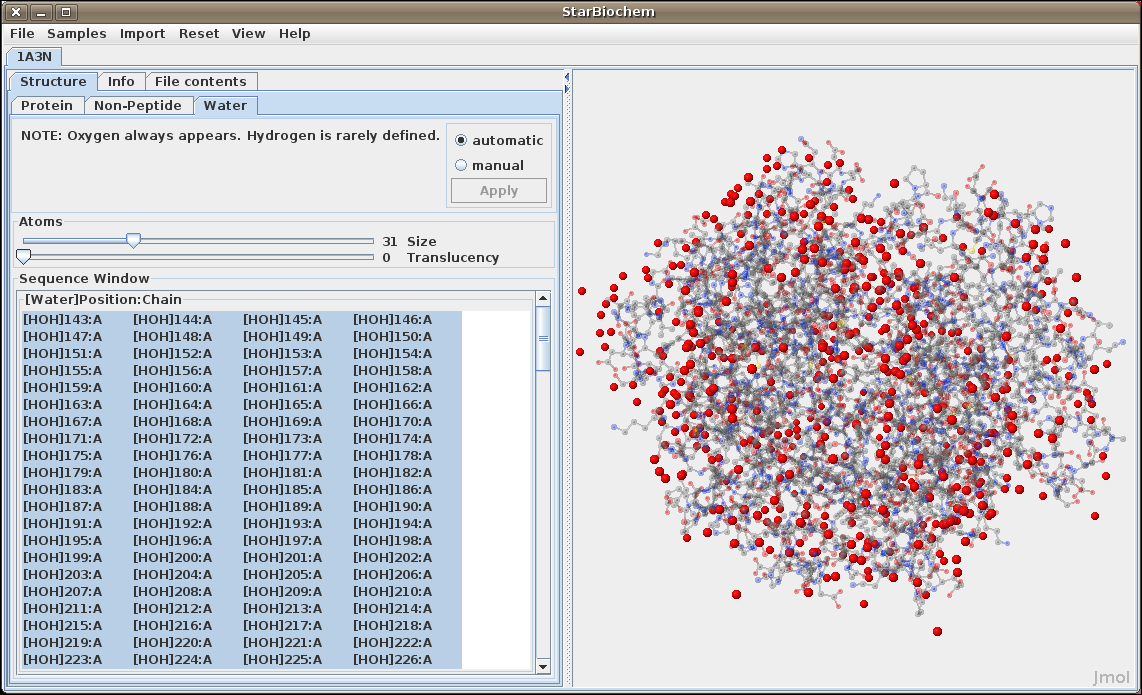The height and width of the screenshot is (695, 1142).
Task: Select water molecule [HOH]217:A
Action: pyautogui.click(x=283, y=626)
